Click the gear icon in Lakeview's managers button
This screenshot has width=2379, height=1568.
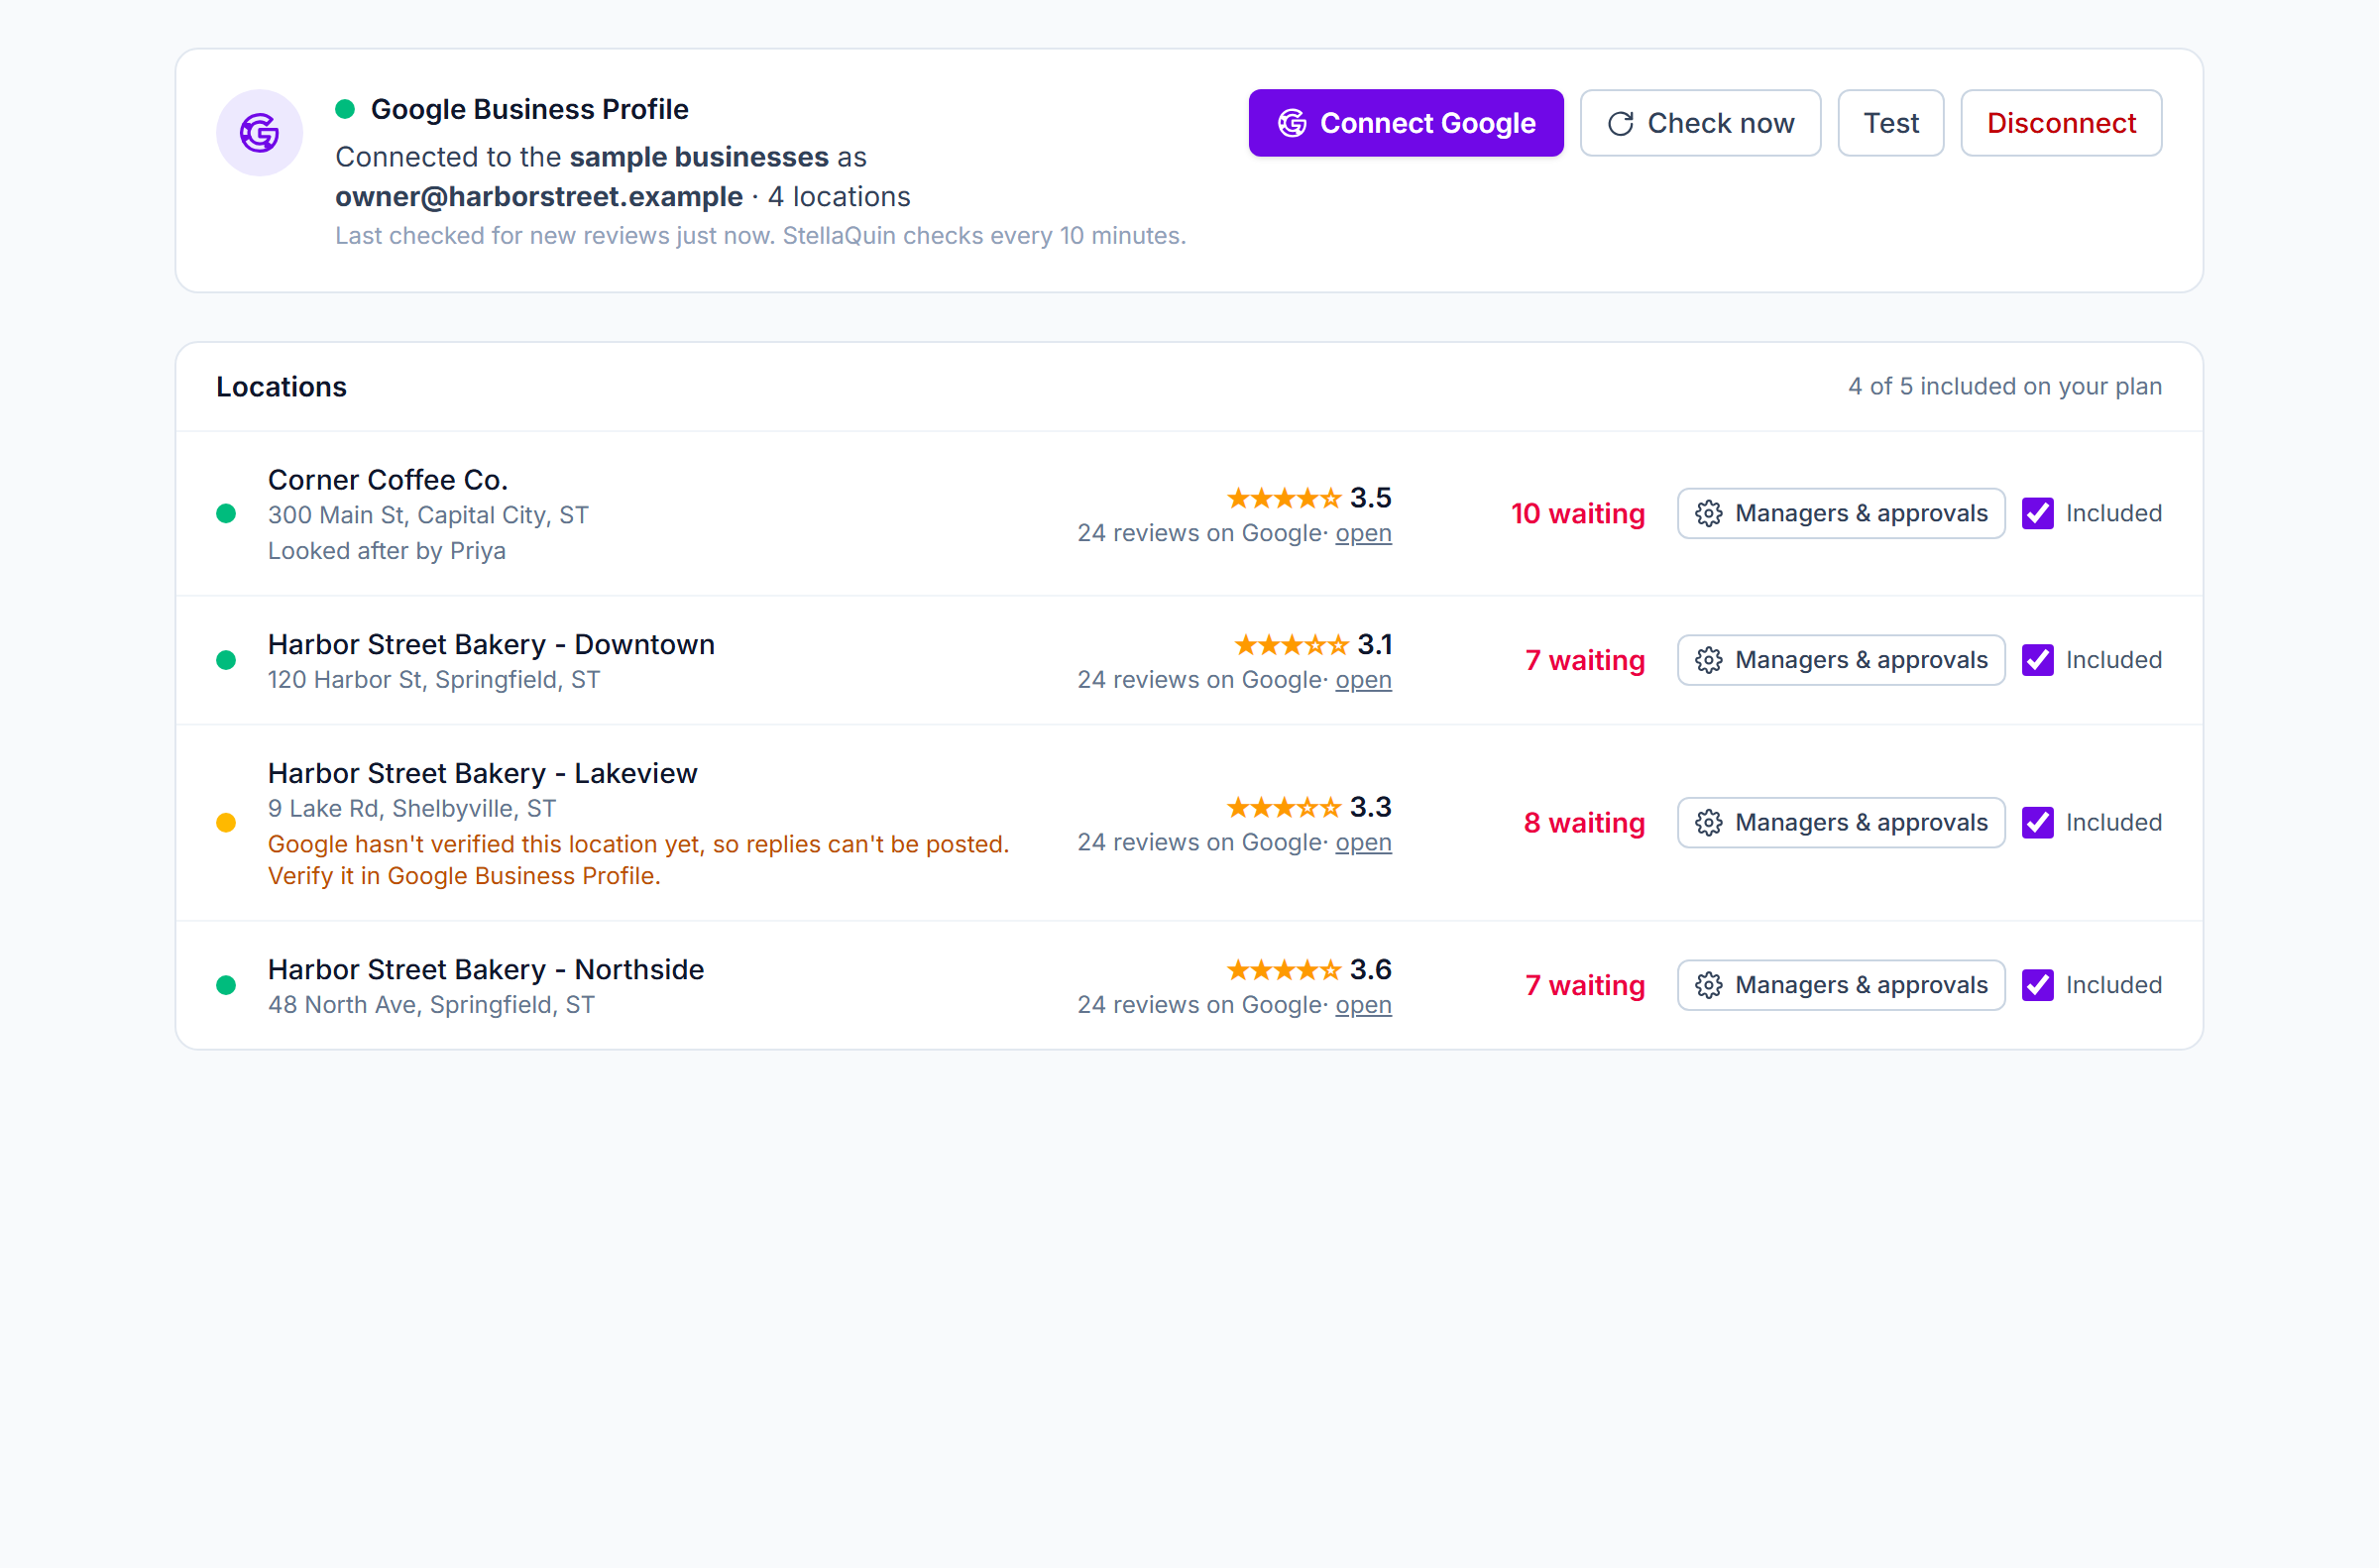1708,822
